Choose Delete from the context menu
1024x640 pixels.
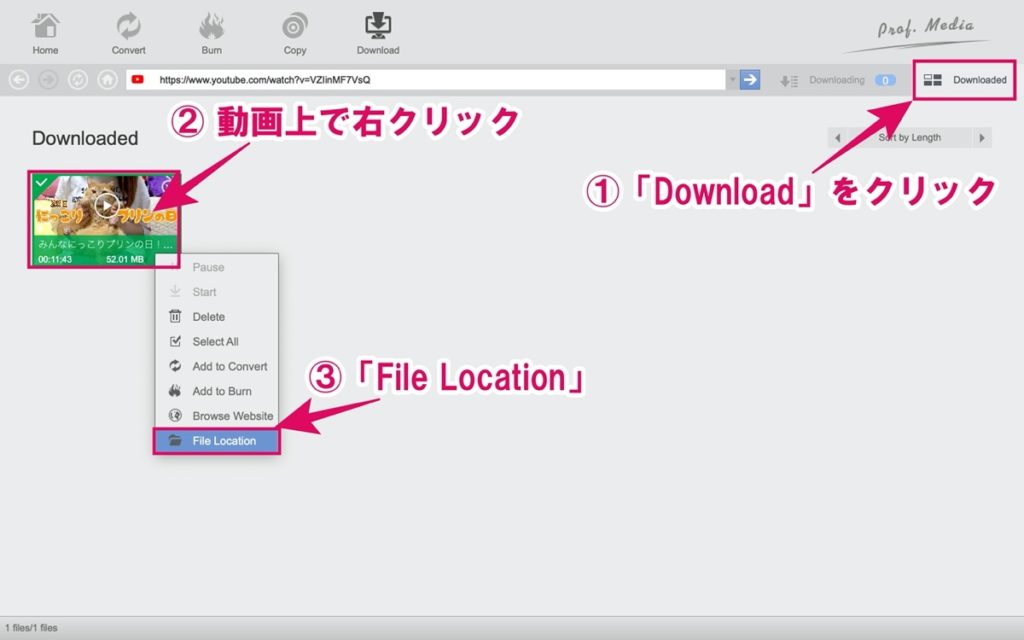point(216,317)
